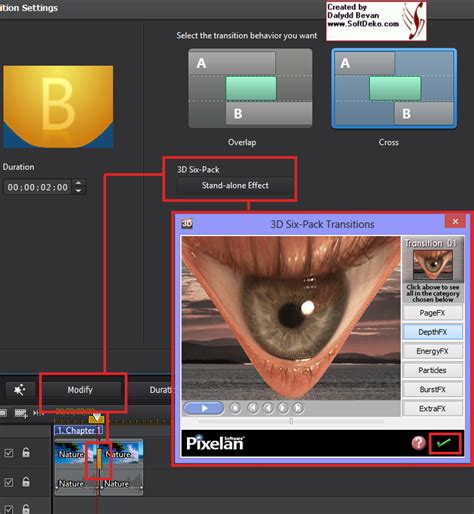Click the add video track filmstrip icon
This screenshot has height=514, width=474.
21,413
